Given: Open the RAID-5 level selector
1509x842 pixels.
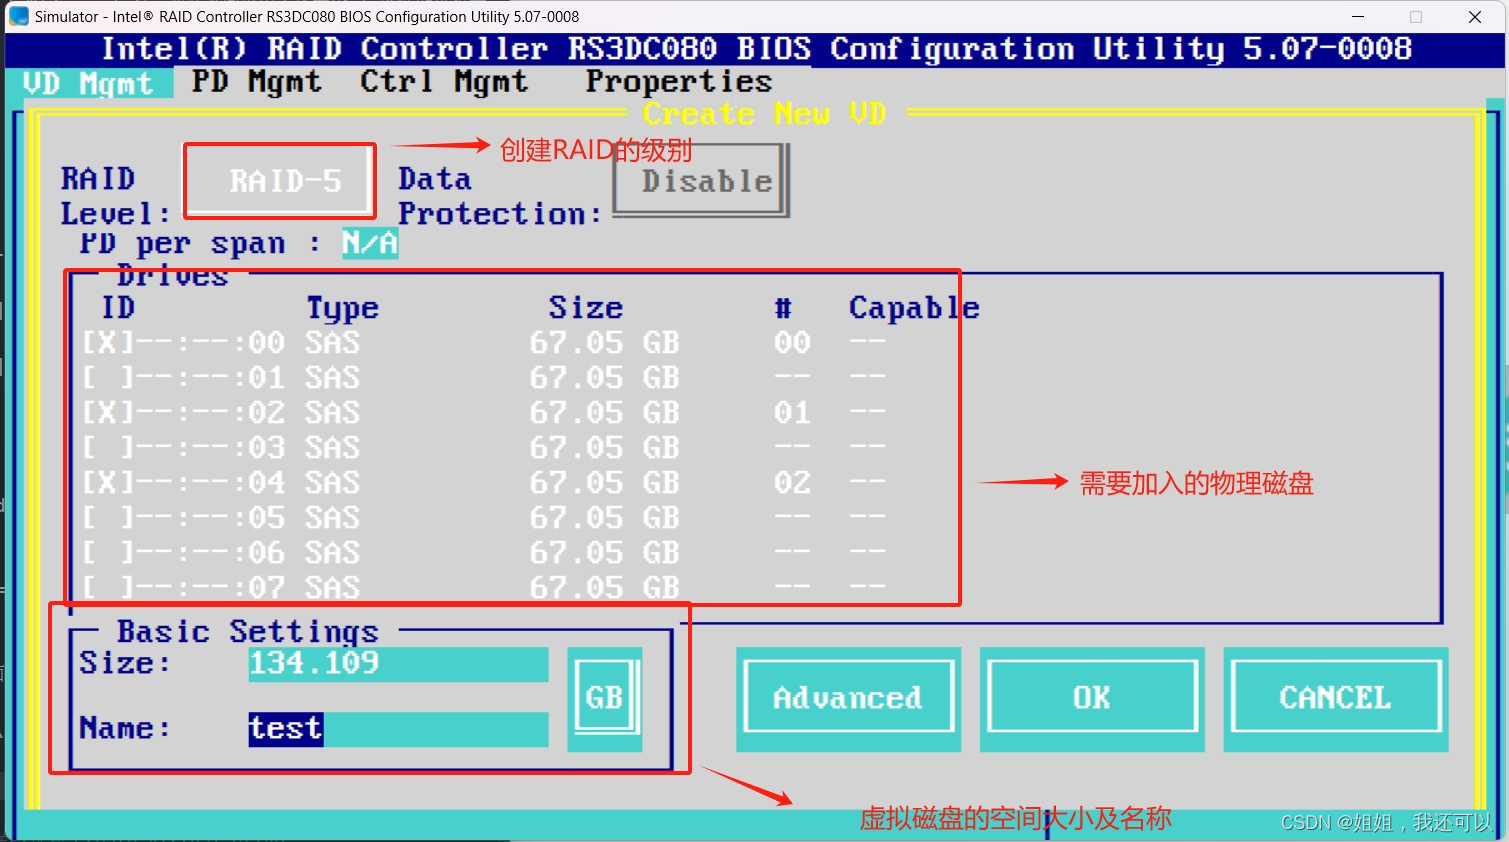Looking at the screenshot, I should coord(281,181).
